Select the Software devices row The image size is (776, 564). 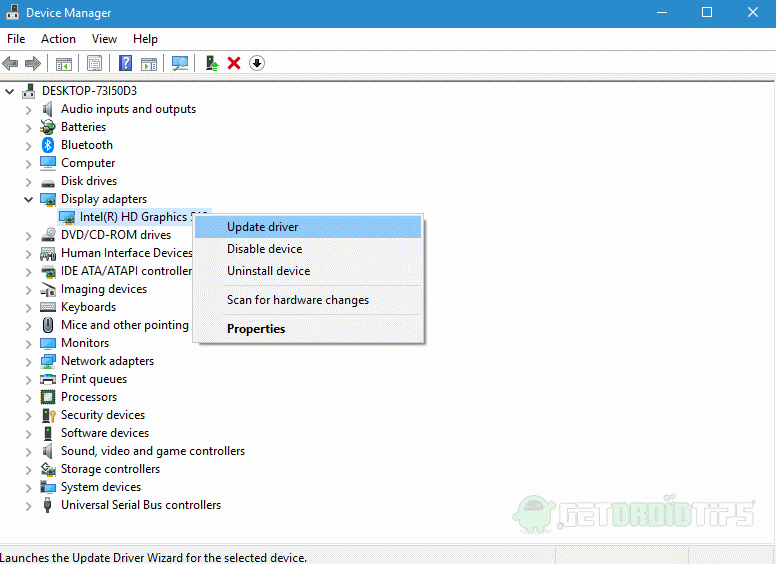tap(105, 433)
